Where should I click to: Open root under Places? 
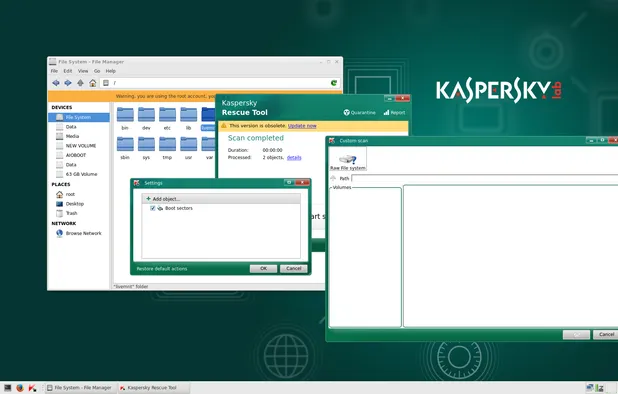[x=79, y=194]
